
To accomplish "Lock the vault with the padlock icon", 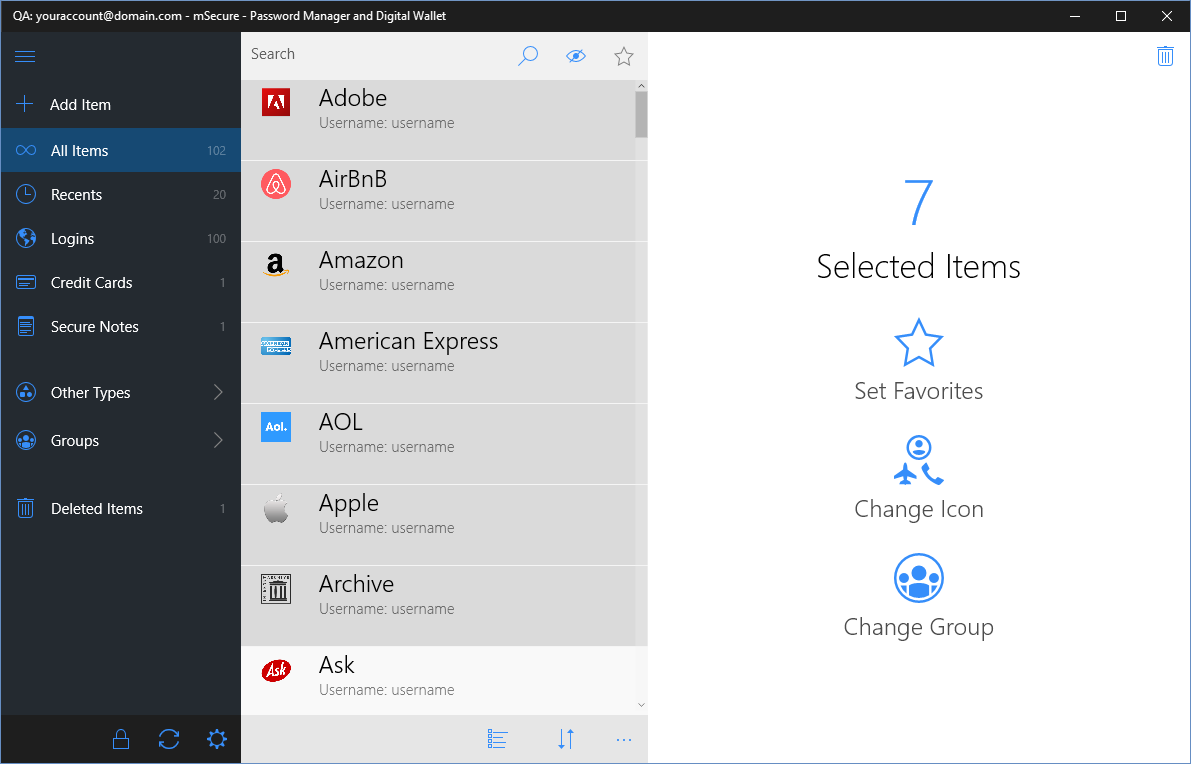I will coord(121,739).
